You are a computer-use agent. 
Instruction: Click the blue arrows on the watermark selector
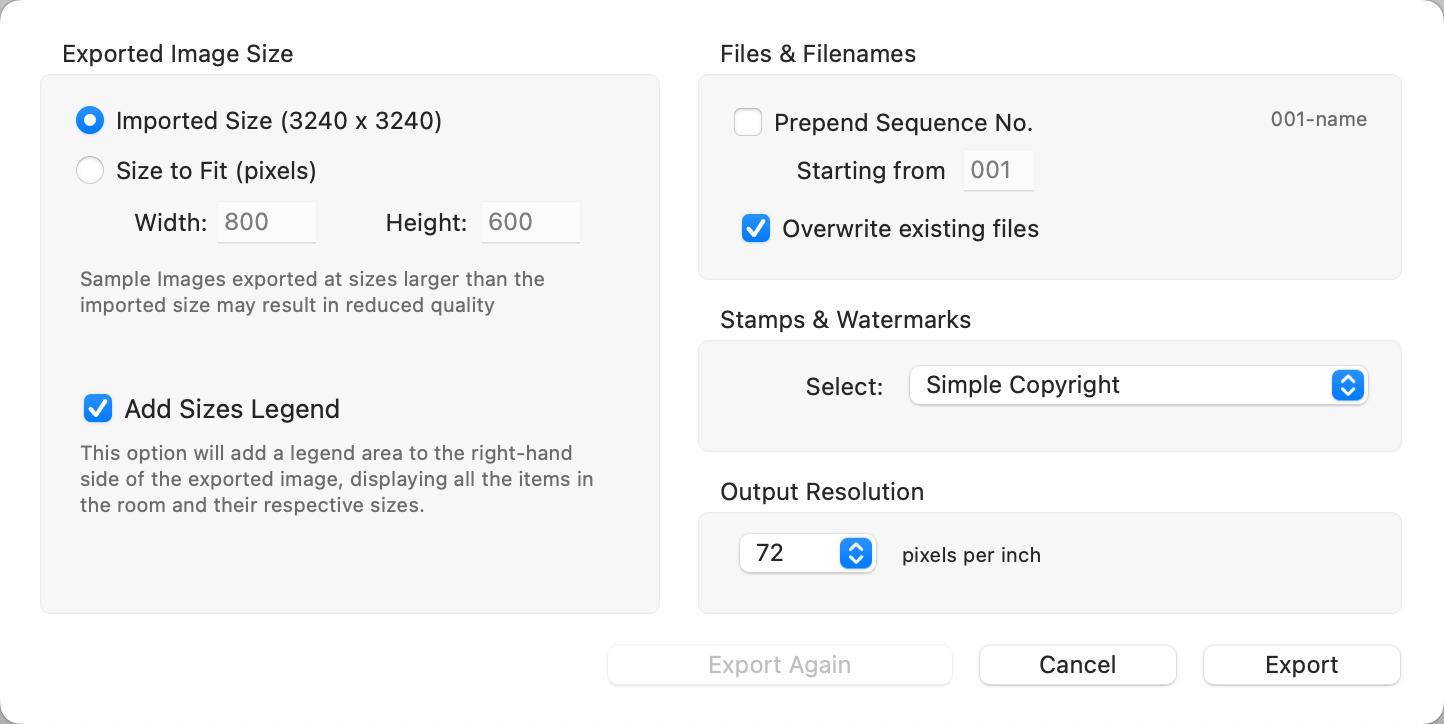pyautogui.click(x=1348, y=385)
